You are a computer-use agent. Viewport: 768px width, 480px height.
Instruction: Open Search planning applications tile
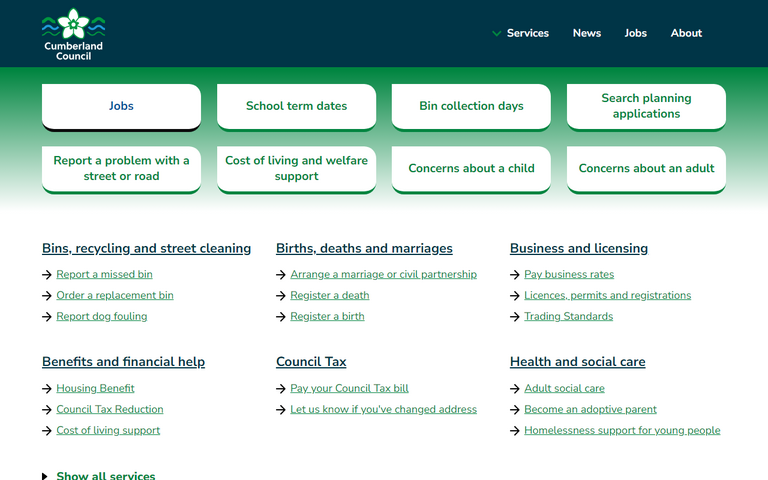[x=646, y=106]
